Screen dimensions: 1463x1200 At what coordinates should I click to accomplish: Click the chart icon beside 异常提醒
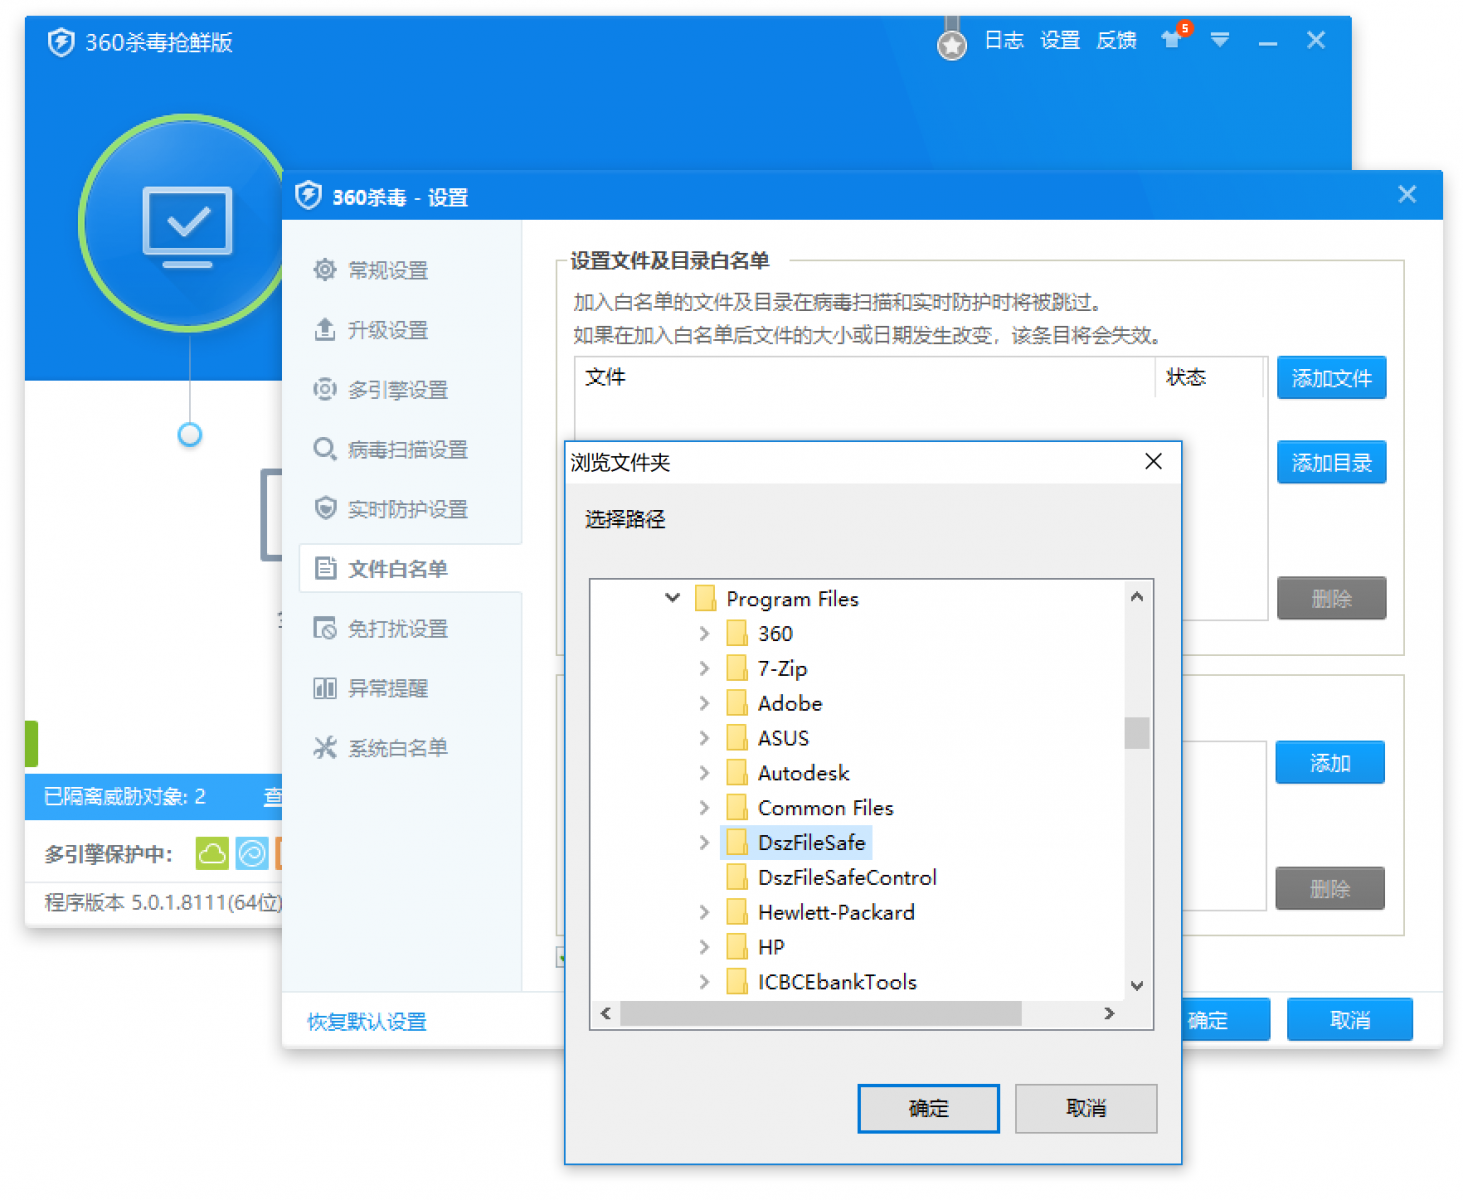[x=324, y=688]
